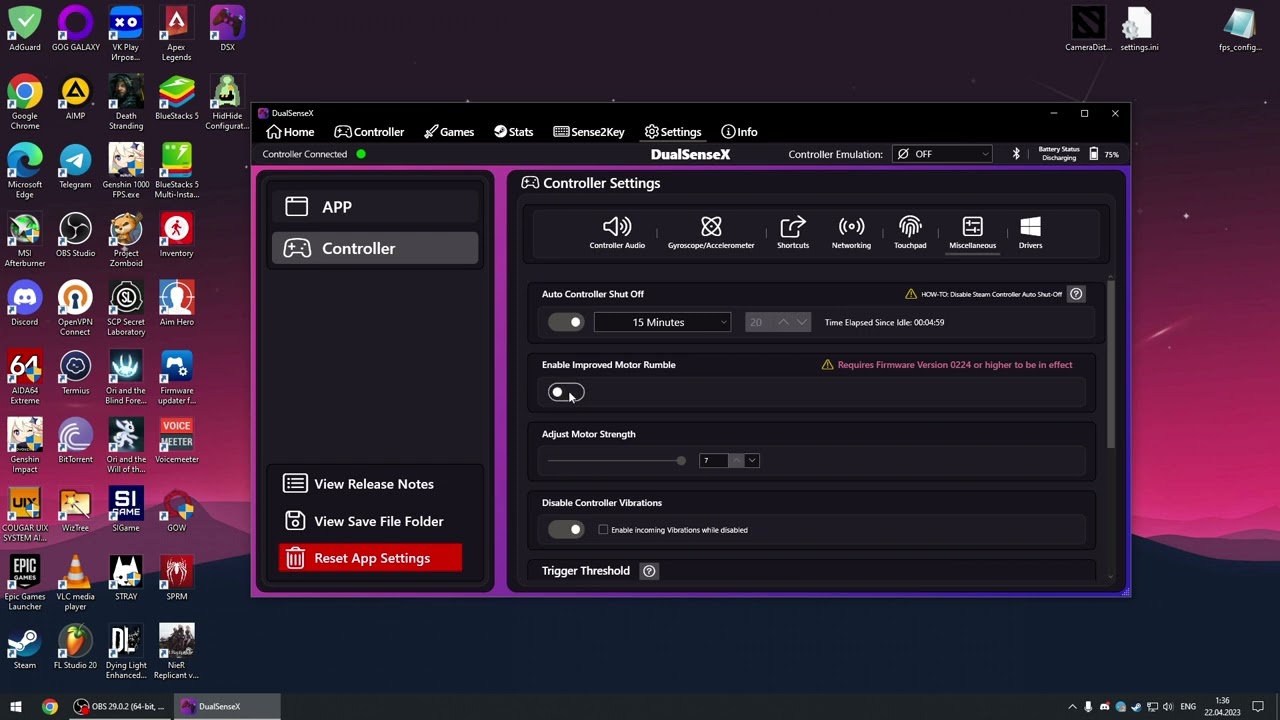Open settings.ini file on desktop
The height and width of the screenshot is (720, 1280).
click(1138, 29)
